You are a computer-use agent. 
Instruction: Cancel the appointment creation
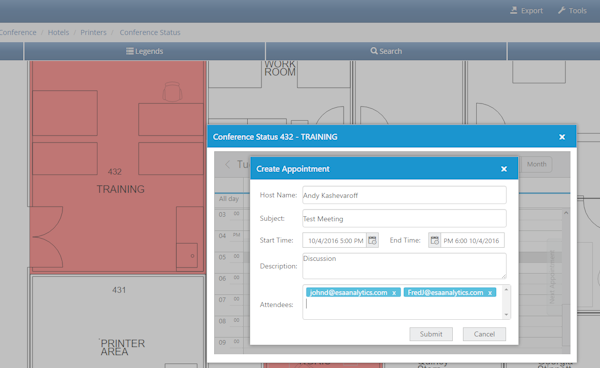(x=484, y=334)
